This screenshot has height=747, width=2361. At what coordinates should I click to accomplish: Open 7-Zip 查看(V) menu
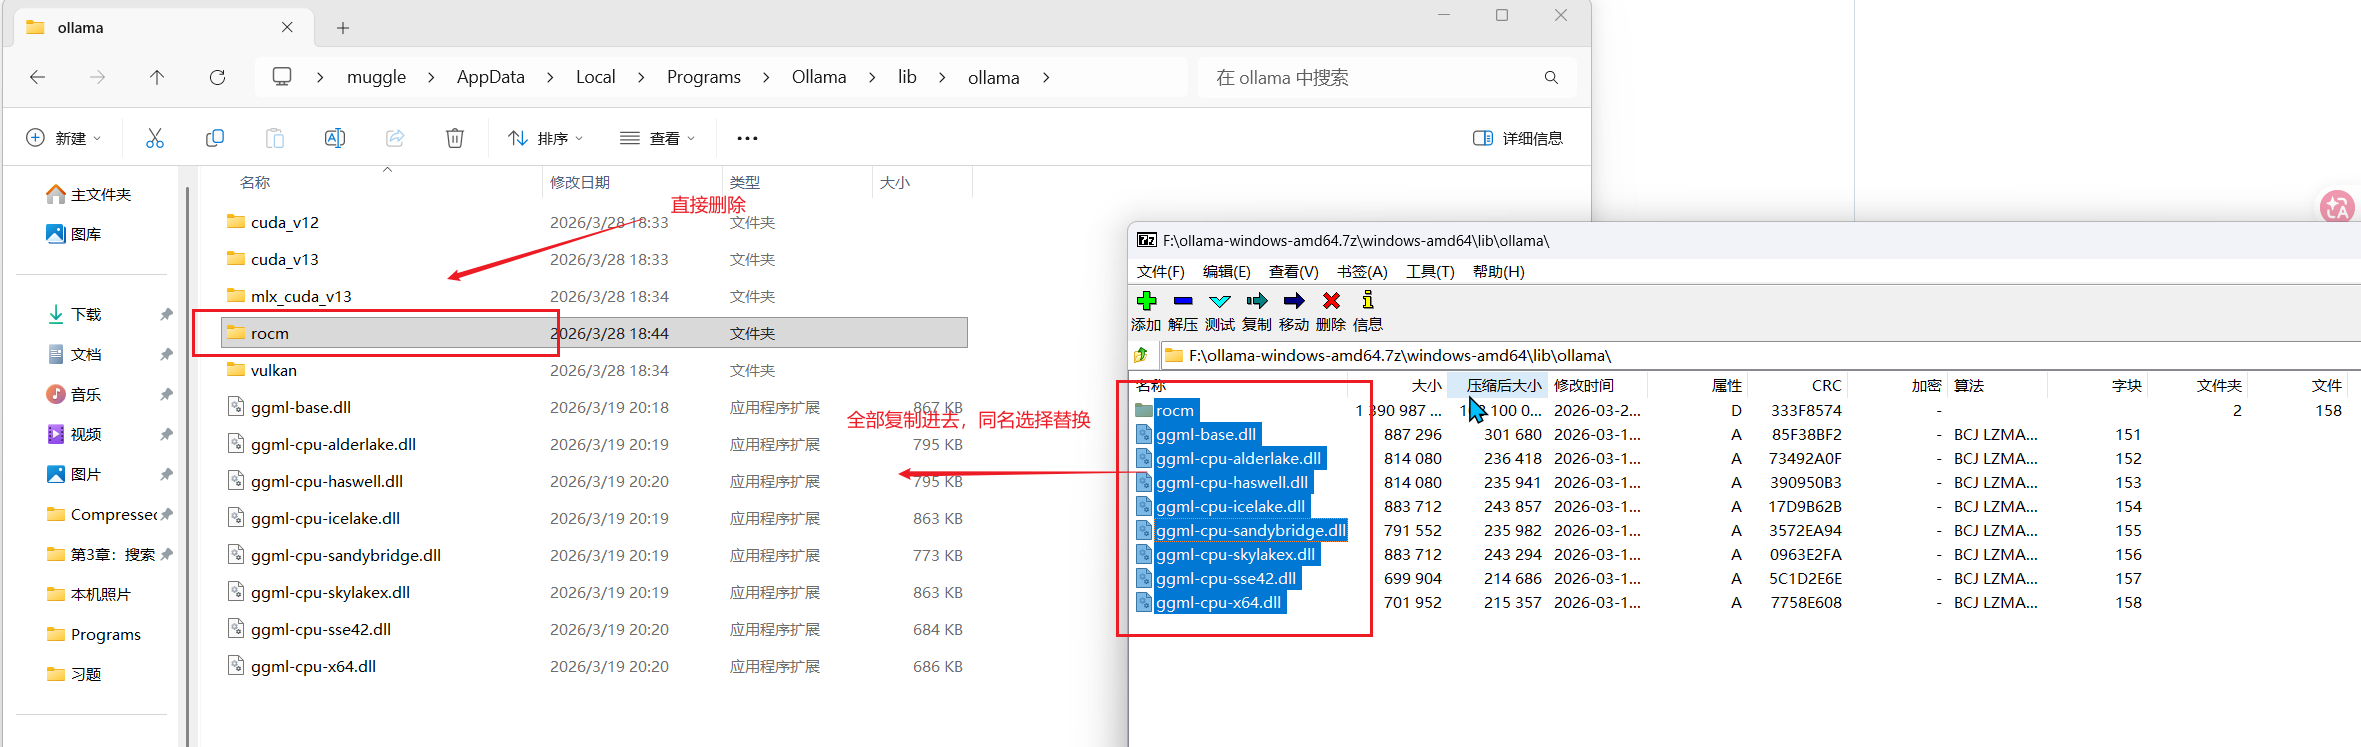1294,272
